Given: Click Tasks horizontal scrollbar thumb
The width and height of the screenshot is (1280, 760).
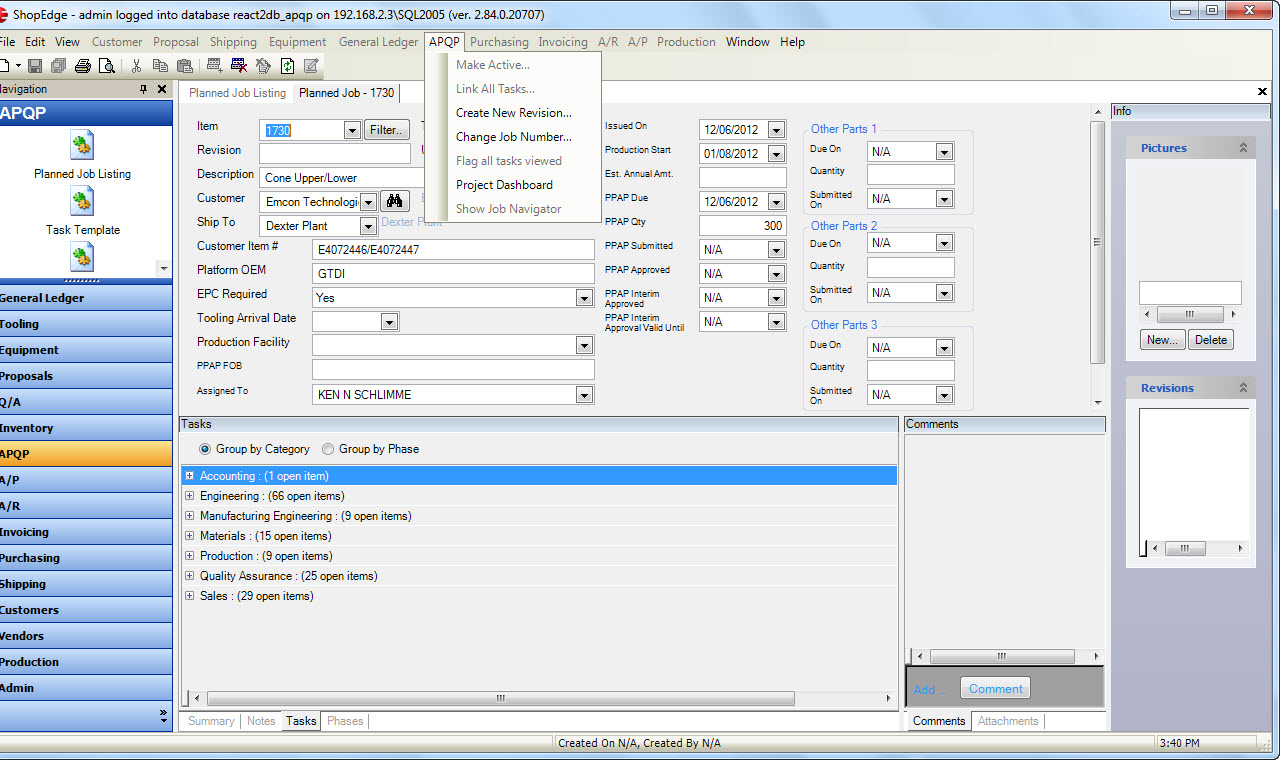Looking at the screenshot, I should [500, 699].
